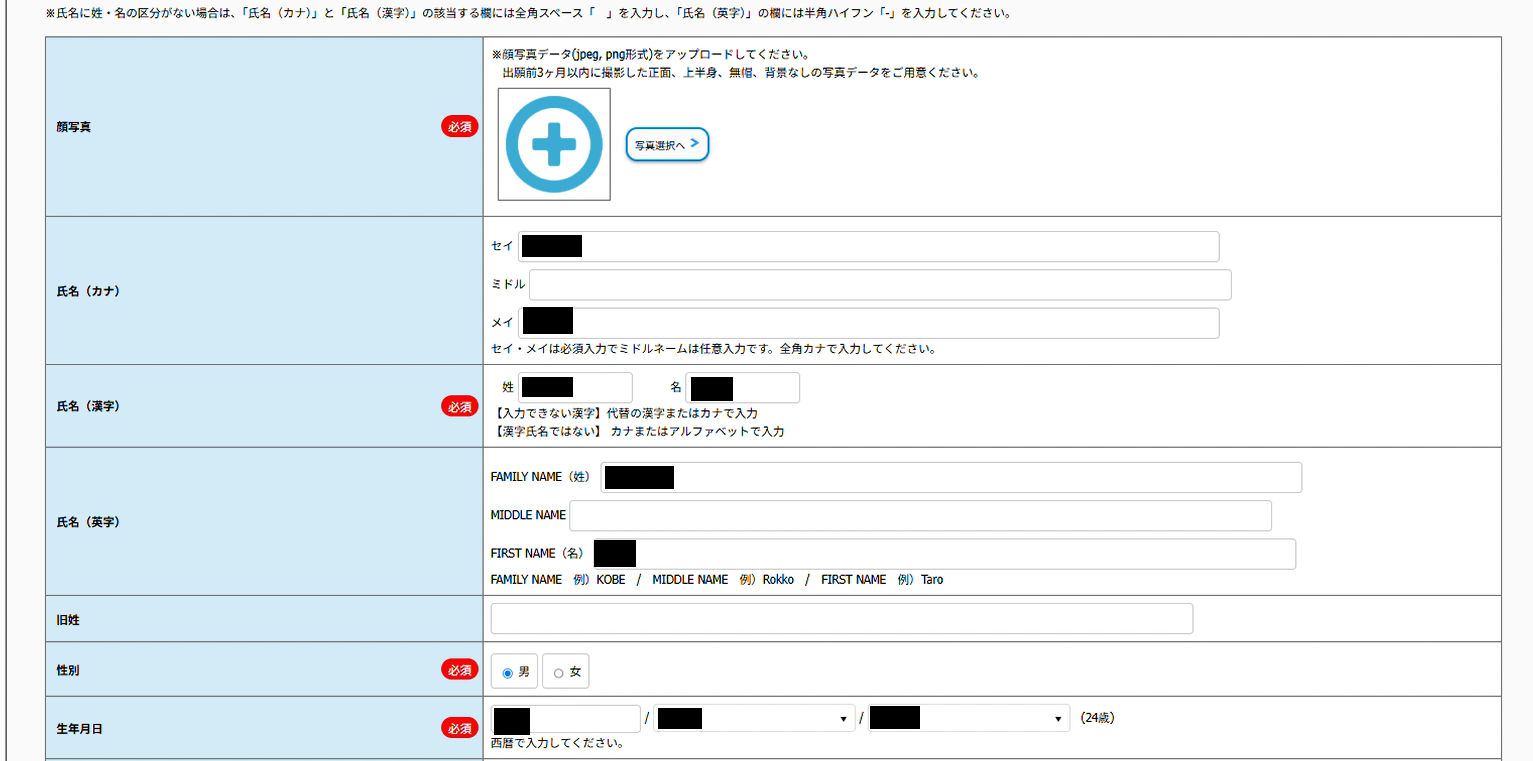This screenshot has height=761, width=1533.
Task: Click the blue plus photo upload icon
Action: (554, 144)
